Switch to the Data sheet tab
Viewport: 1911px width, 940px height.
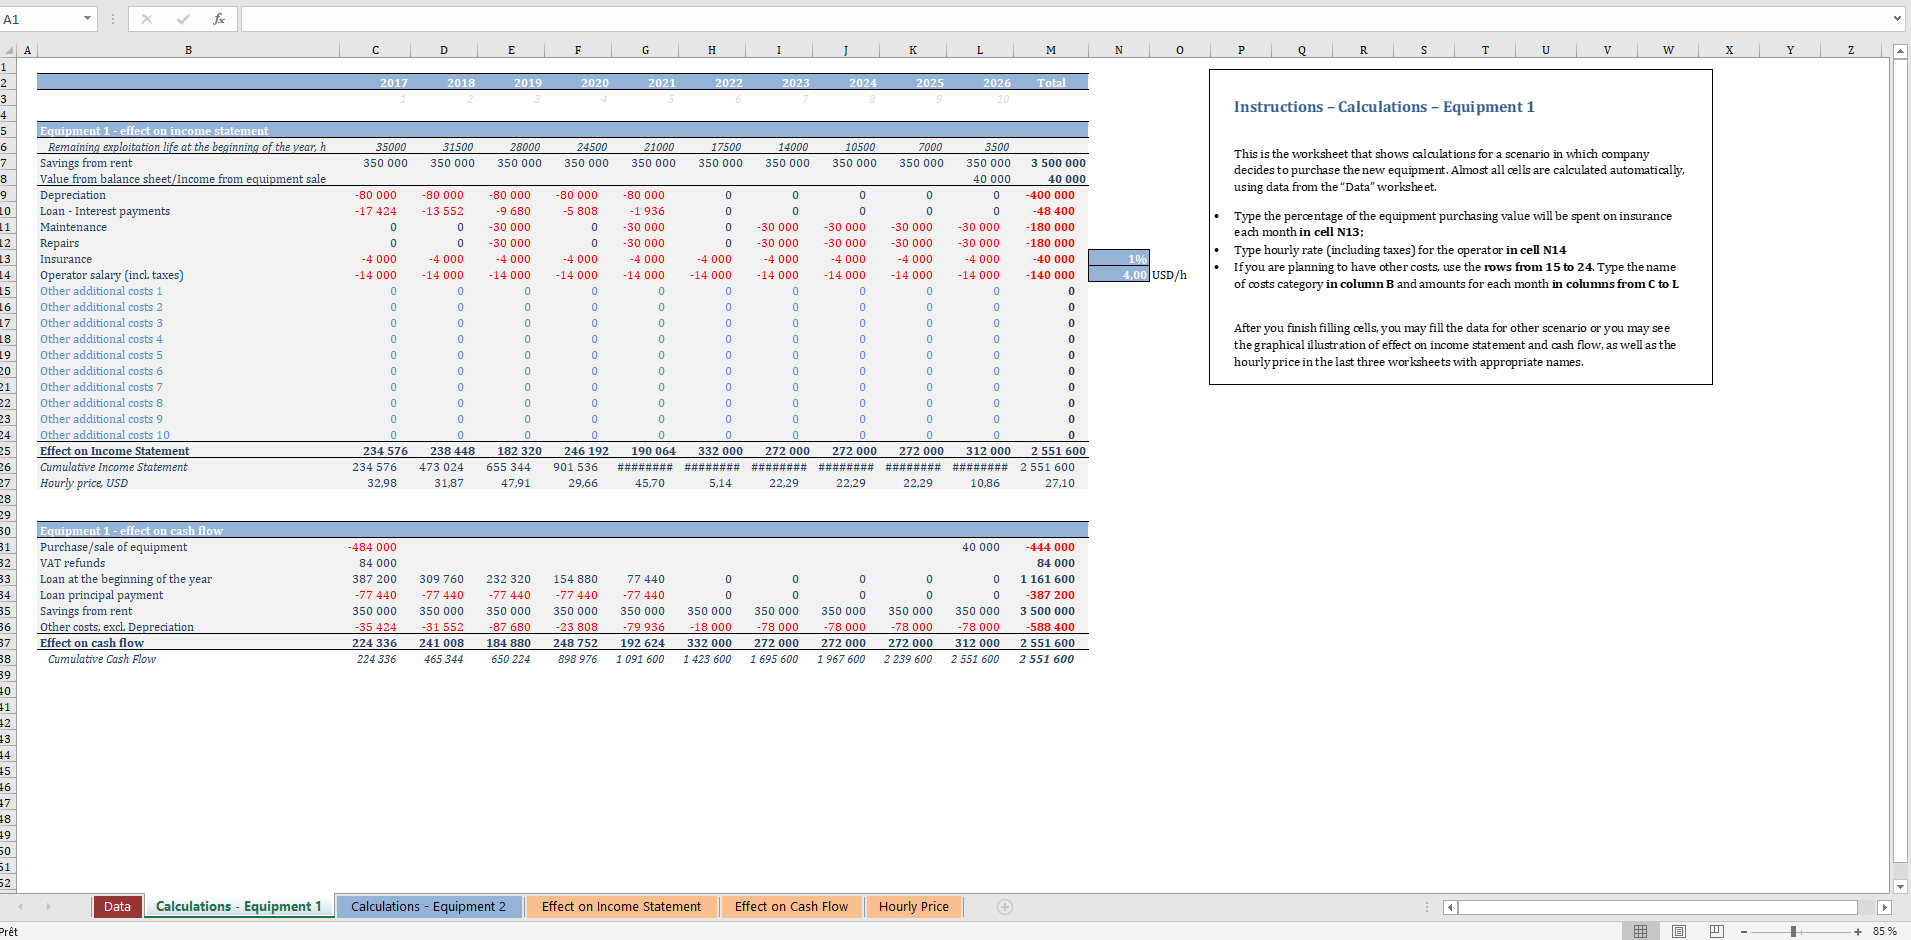click(117, 907)
